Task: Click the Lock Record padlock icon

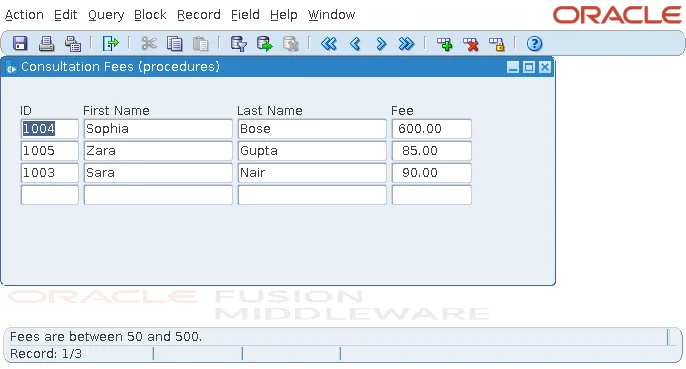Action: [x=497, y=44]
